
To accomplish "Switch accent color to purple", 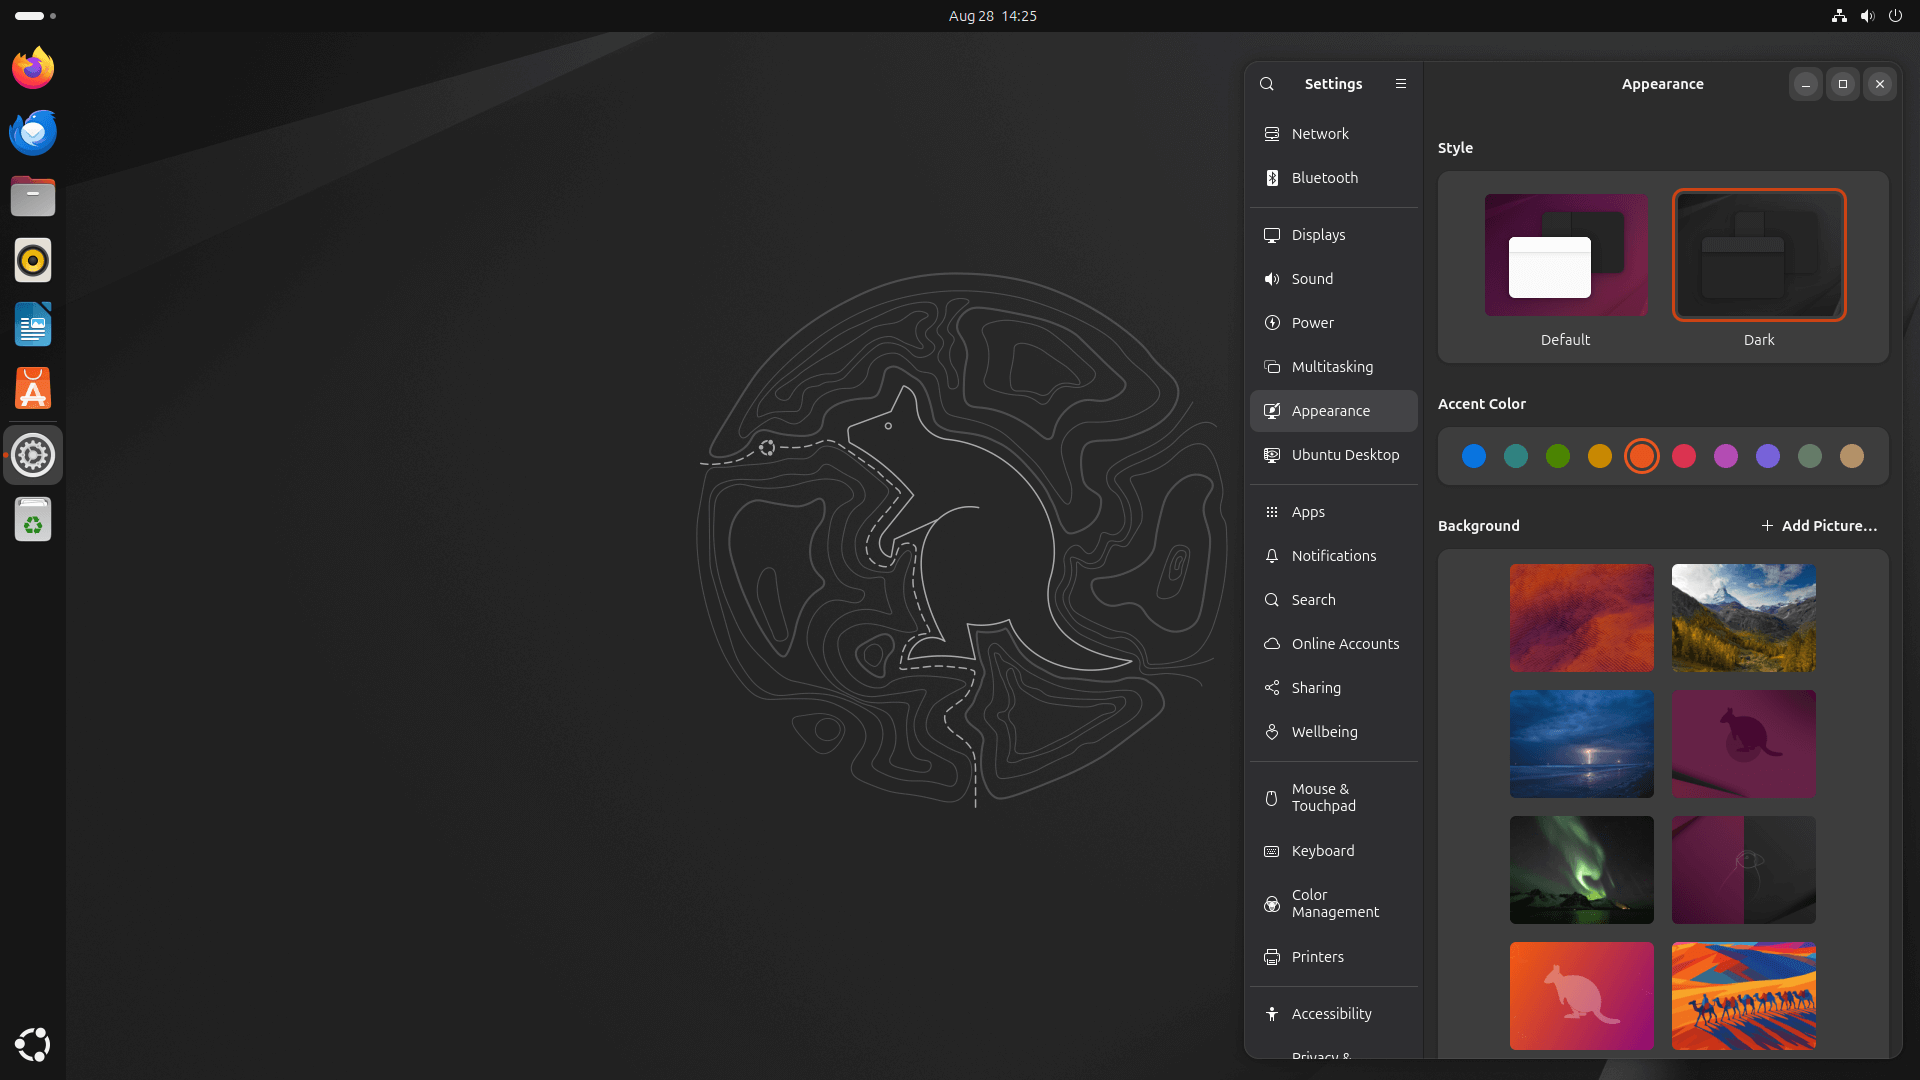I will [1768, 456].
